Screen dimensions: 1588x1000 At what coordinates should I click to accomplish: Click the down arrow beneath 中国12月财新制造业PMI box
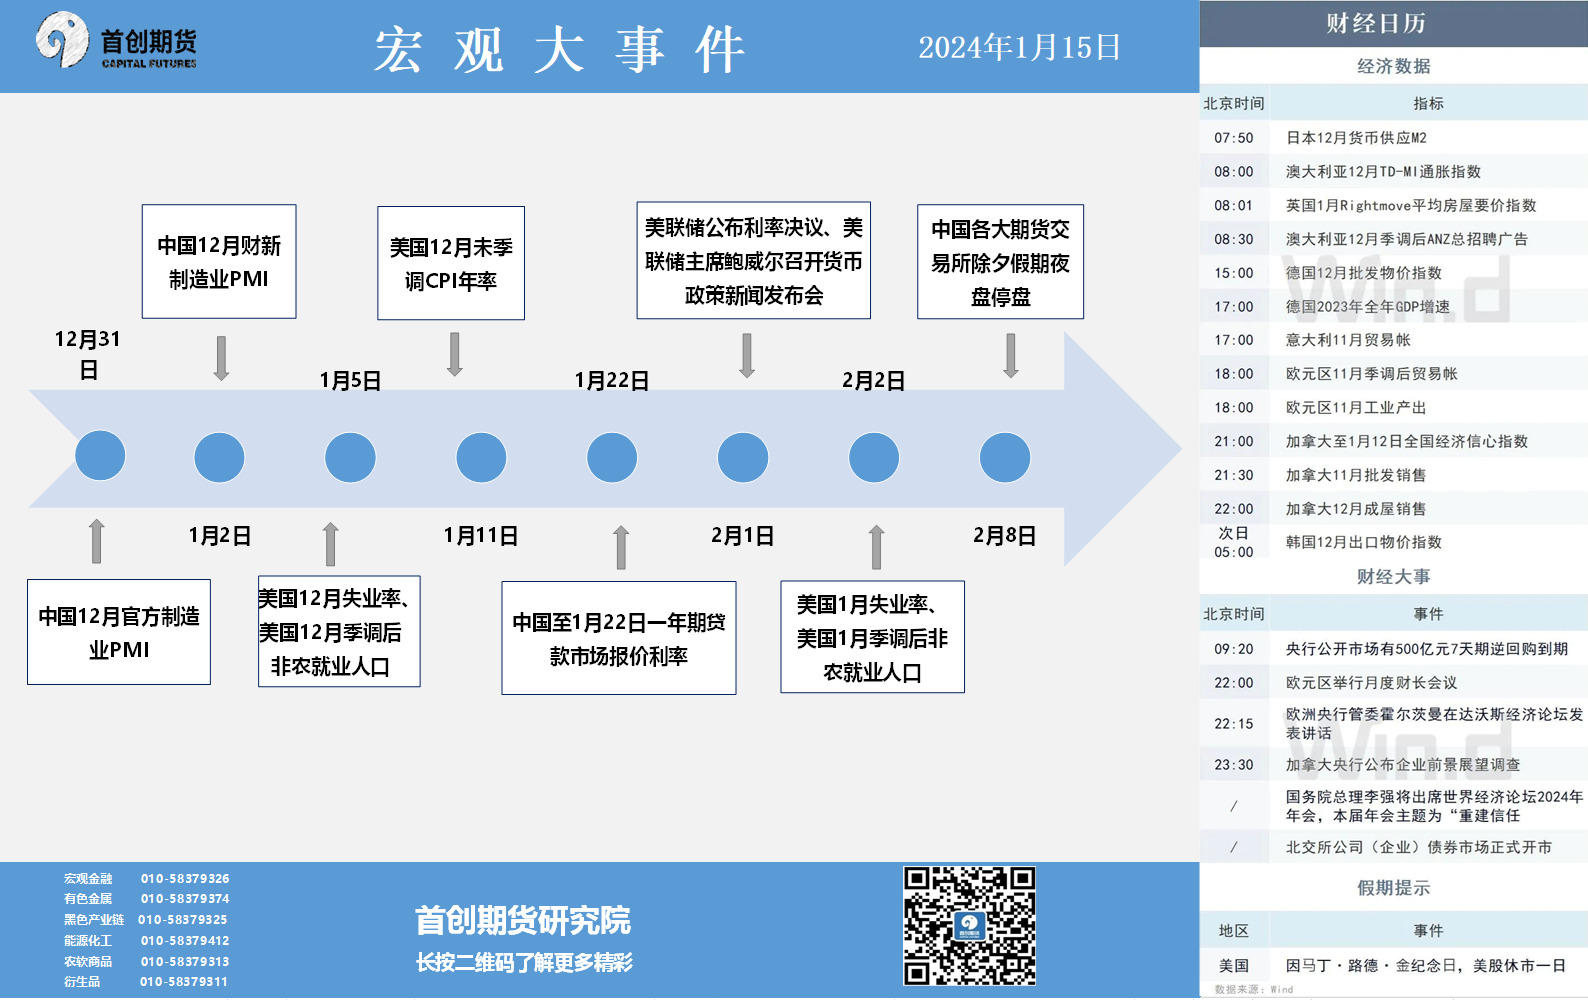tap(221, 358)
